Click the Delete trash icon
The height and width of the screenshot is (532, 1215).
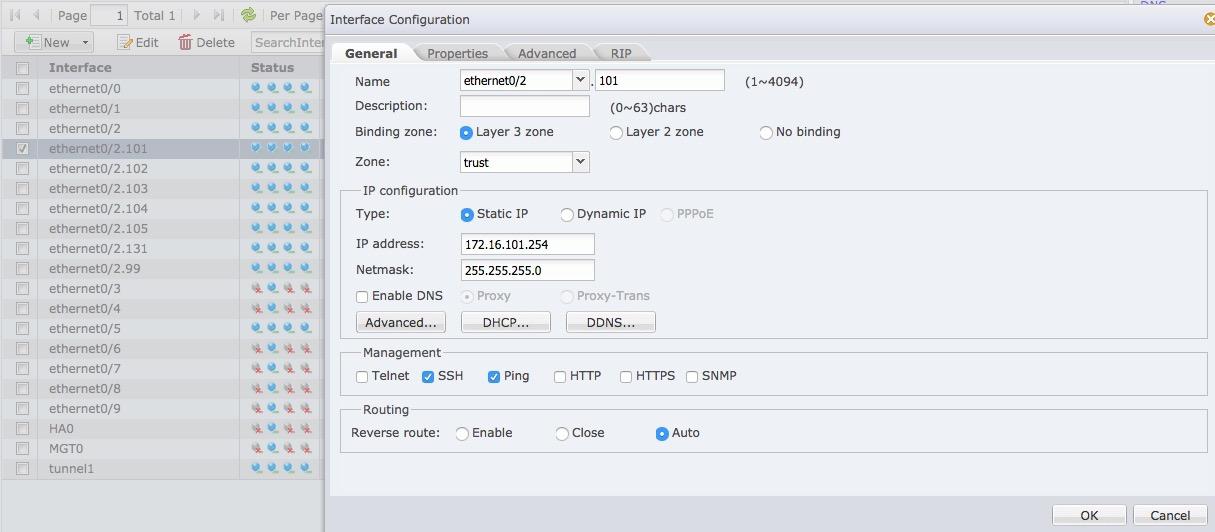pyautogui.click(x=185, y=42)
